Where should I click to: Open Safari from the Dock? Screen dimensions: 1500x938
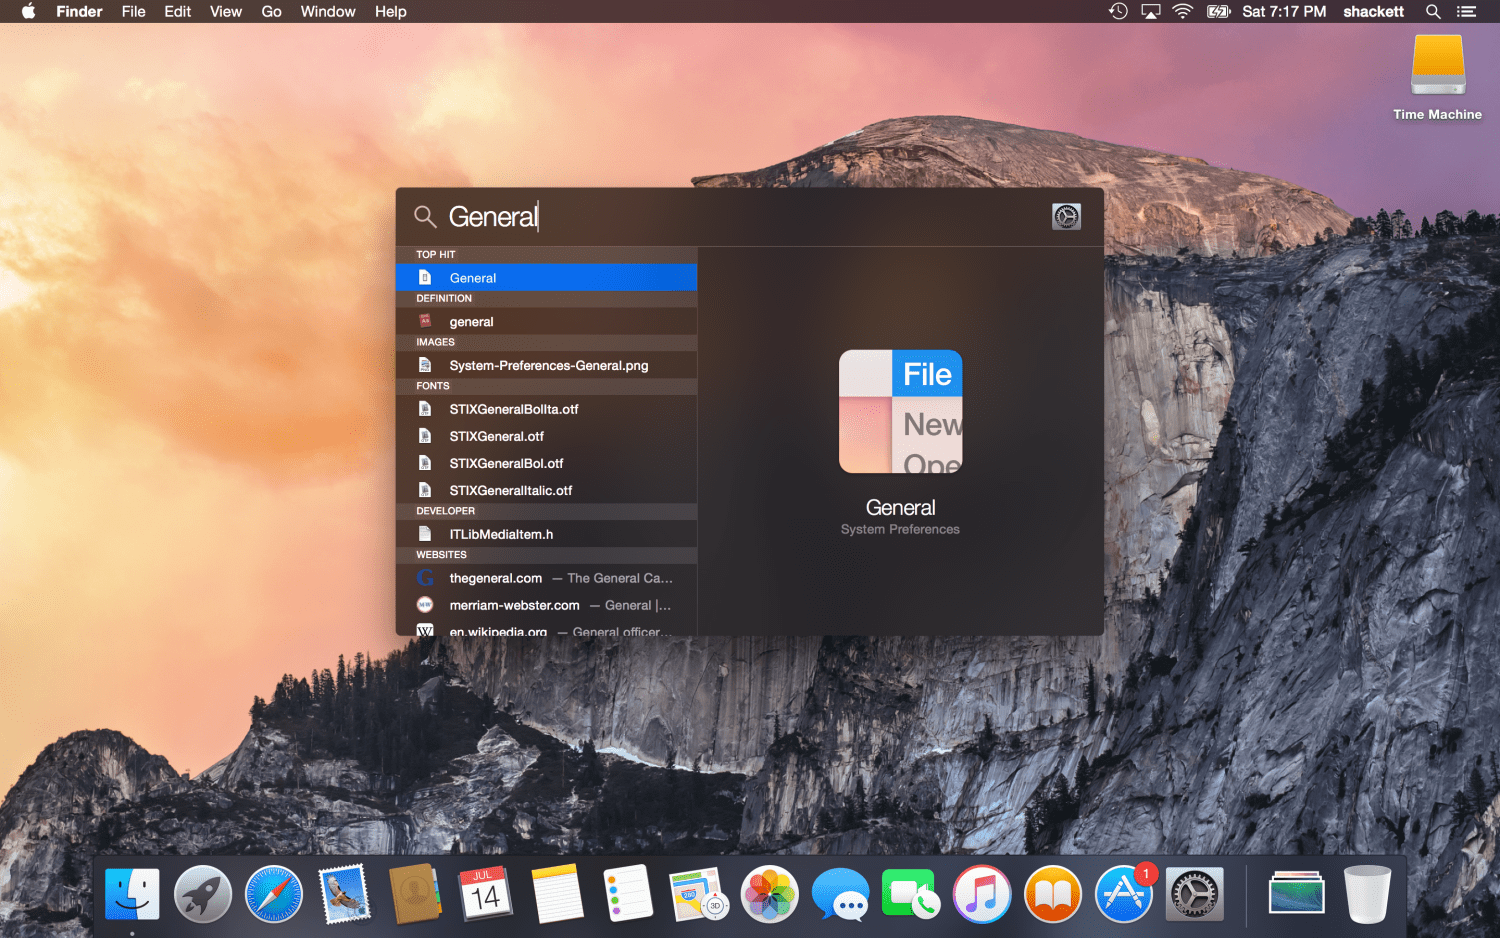(273, 894)
